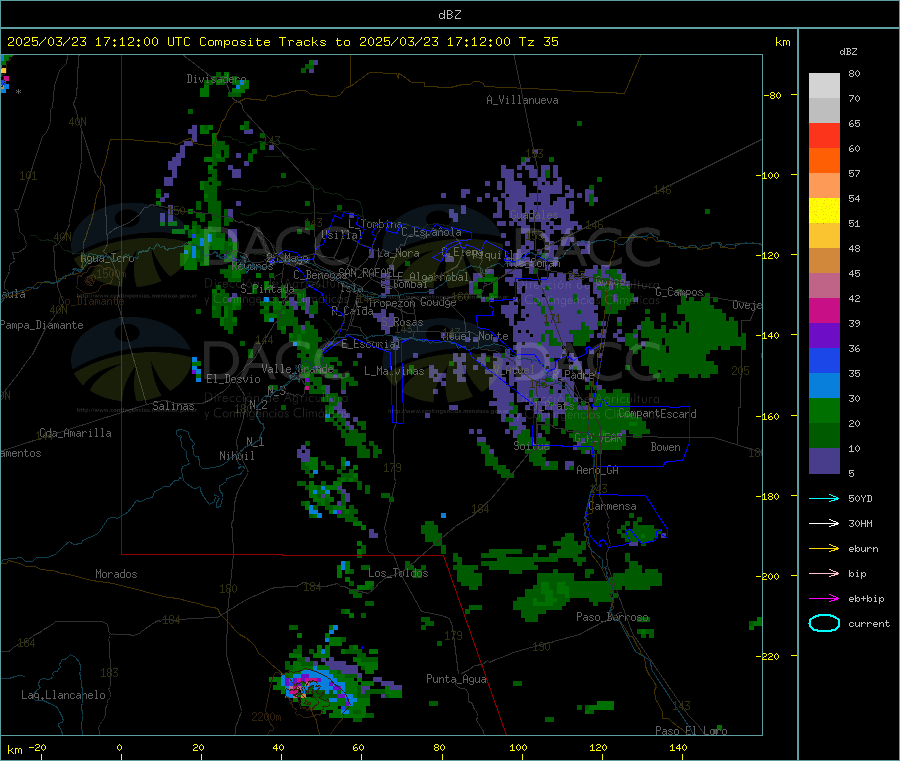Click the '2200m' elevation label
900x761 pixels.
coord(266,717)
